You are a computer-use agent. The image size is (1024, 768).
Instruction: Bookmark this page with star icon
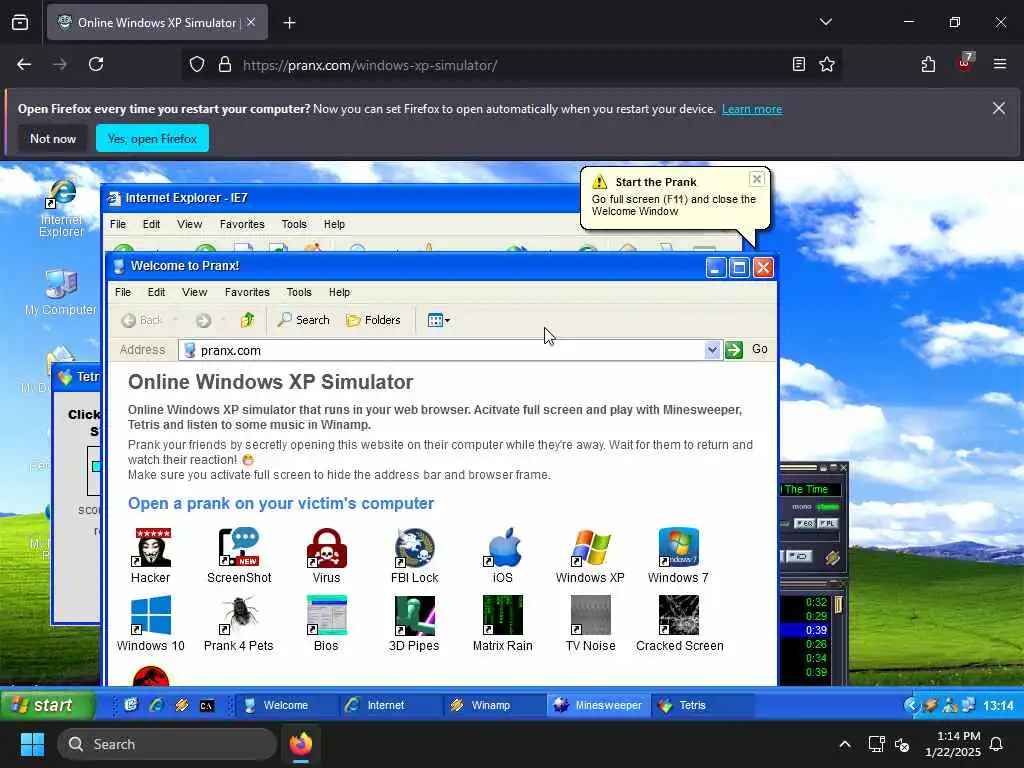point(827,64)
